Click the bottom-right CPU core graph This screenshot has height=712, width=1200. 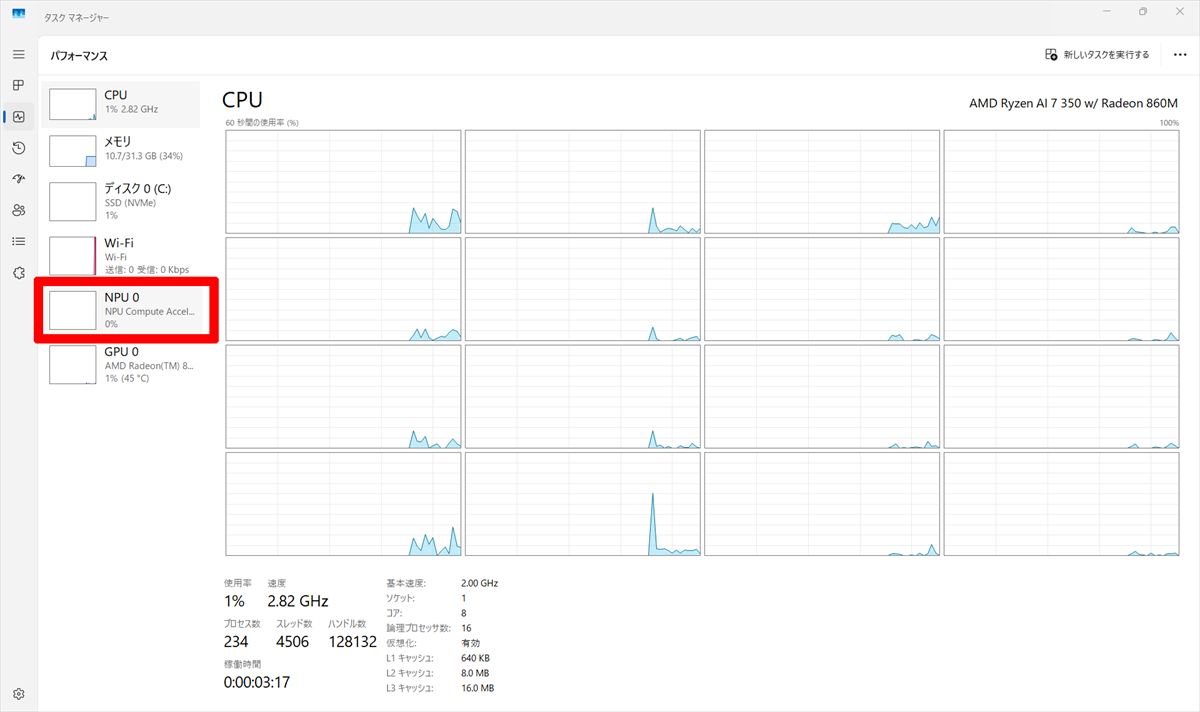[x=1061, y=504]
